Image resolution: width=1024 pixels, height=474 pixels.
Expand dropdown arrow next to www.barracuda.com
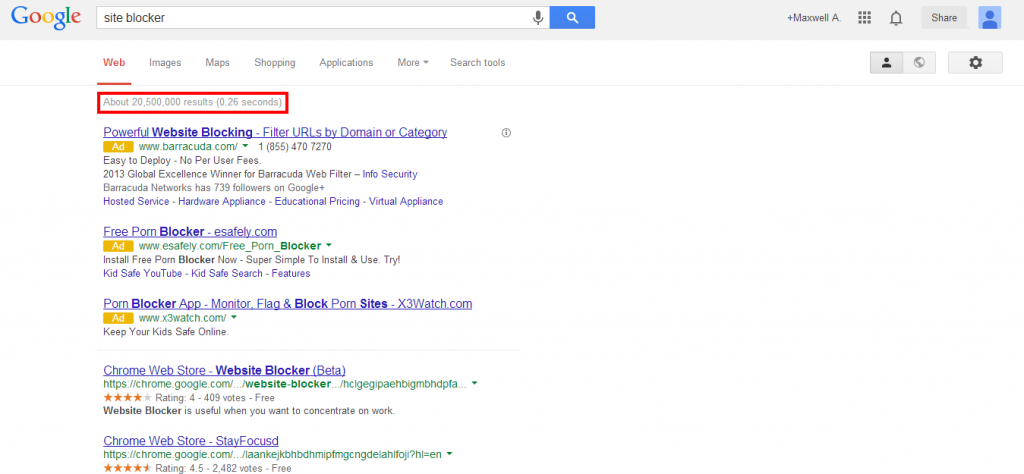click(246, 147)
